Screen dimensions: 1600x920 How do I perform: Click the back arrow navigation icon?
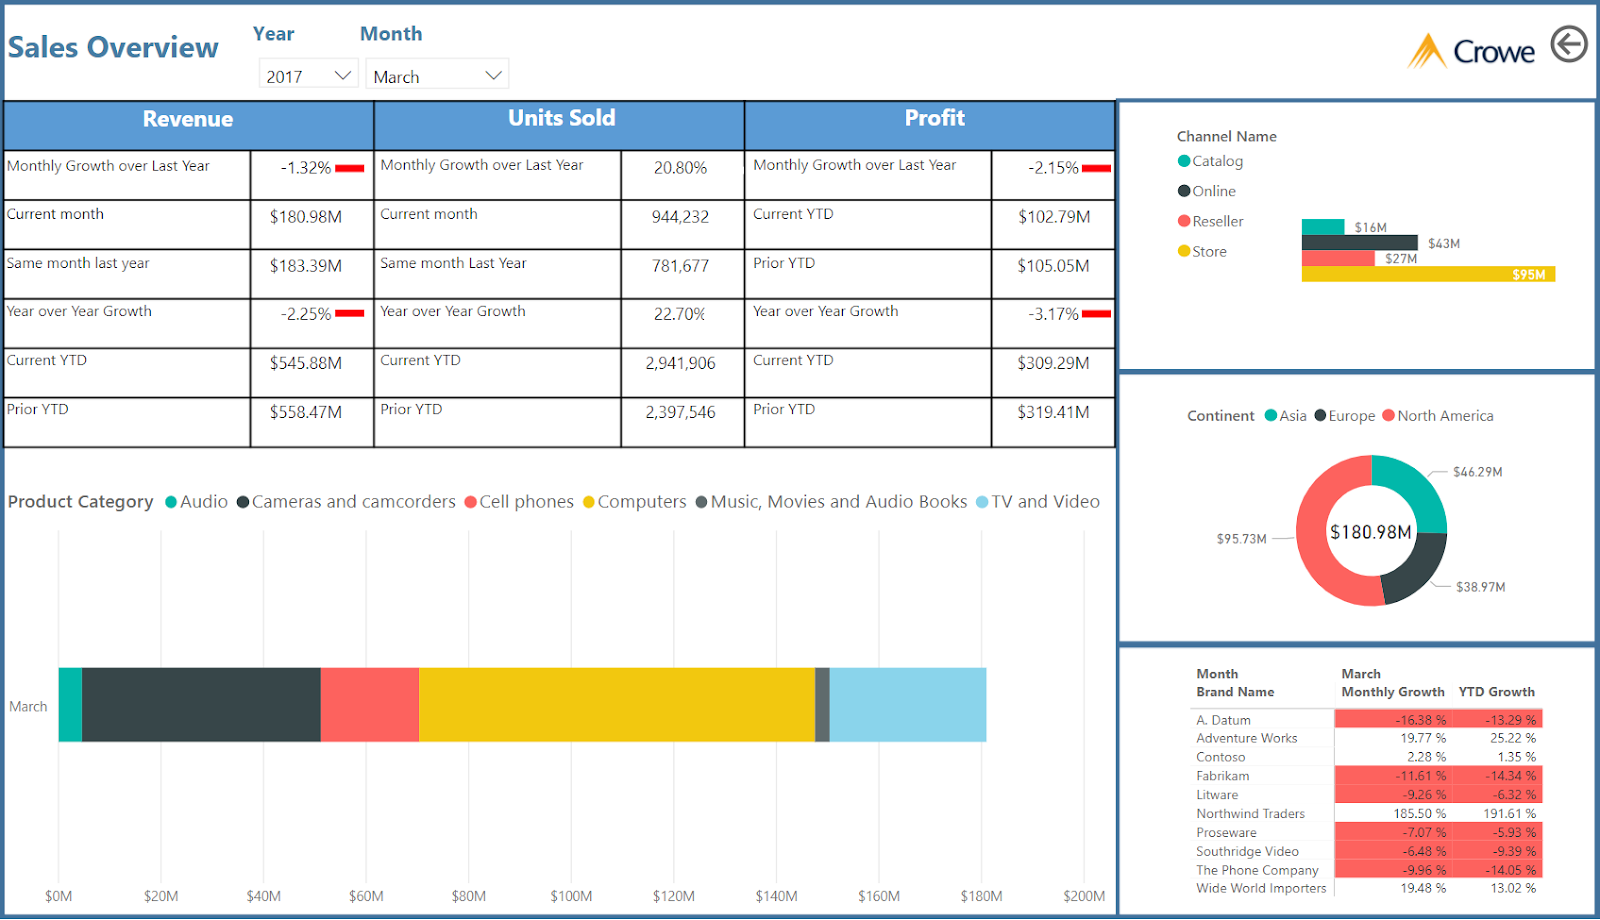[1570, 44]
